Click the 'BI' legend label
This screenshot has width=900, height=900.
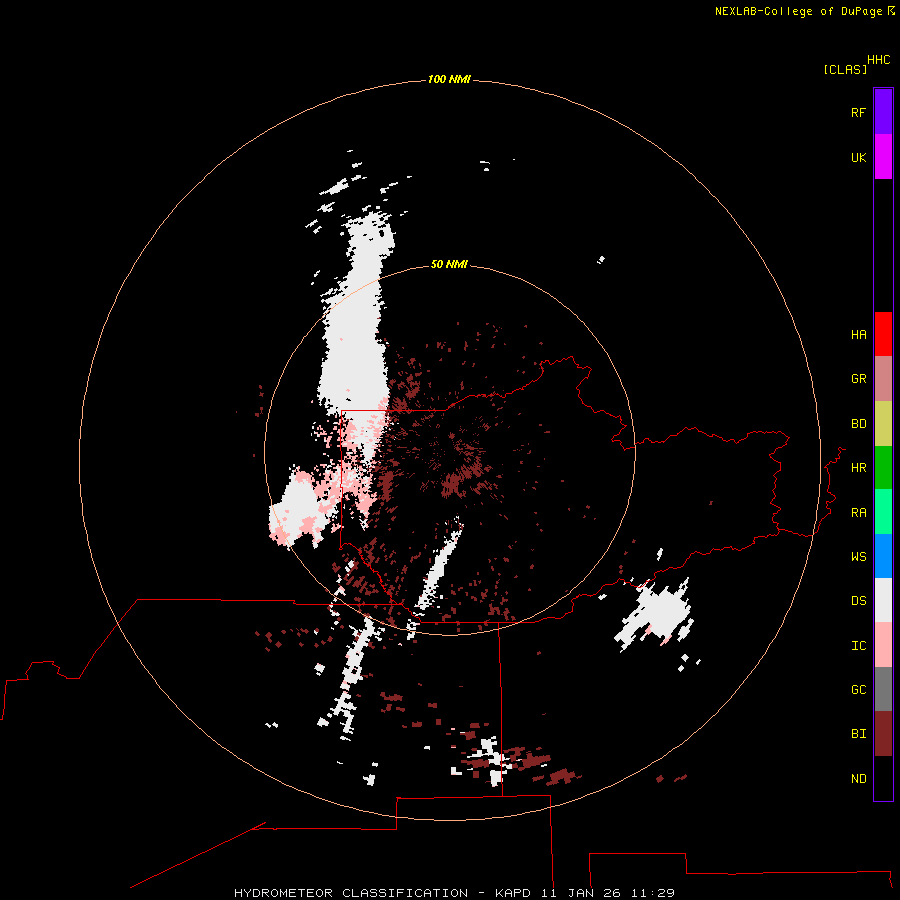[x=858, y=734]
